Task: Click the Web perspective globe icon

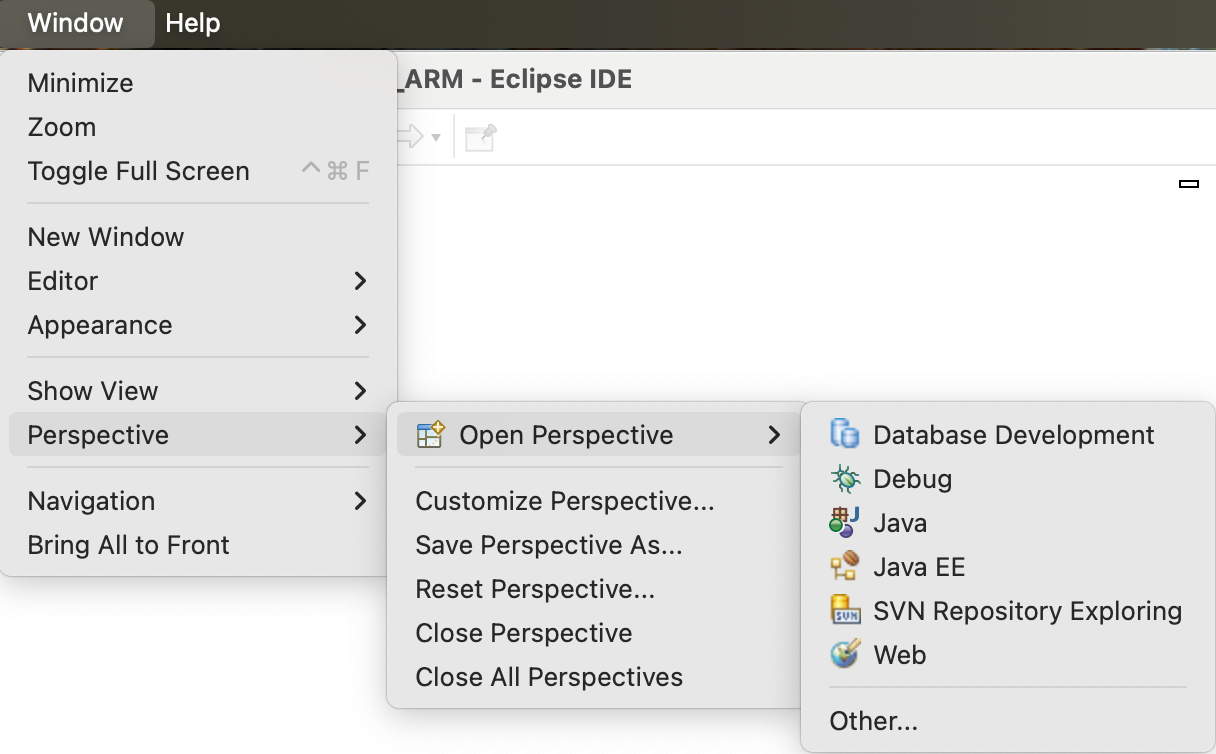Action: pos(845,655)
